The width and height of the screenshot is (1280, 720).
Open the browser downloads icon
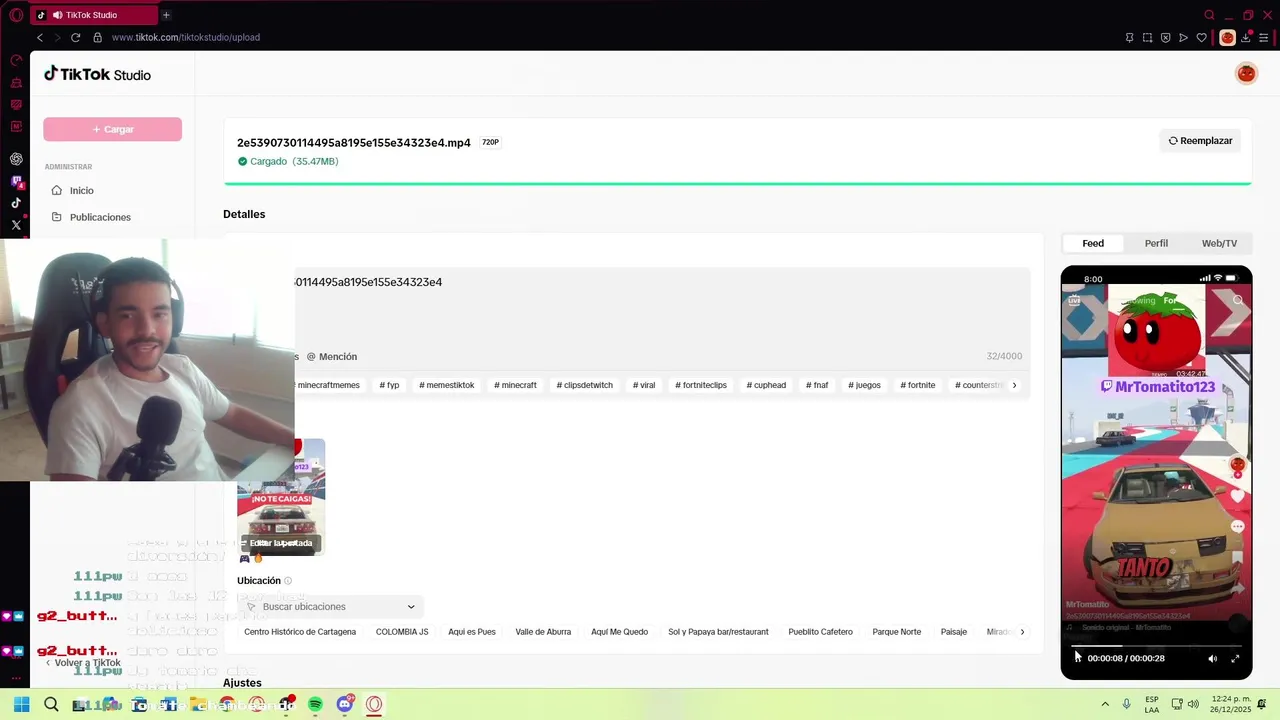coord(1246,37)
